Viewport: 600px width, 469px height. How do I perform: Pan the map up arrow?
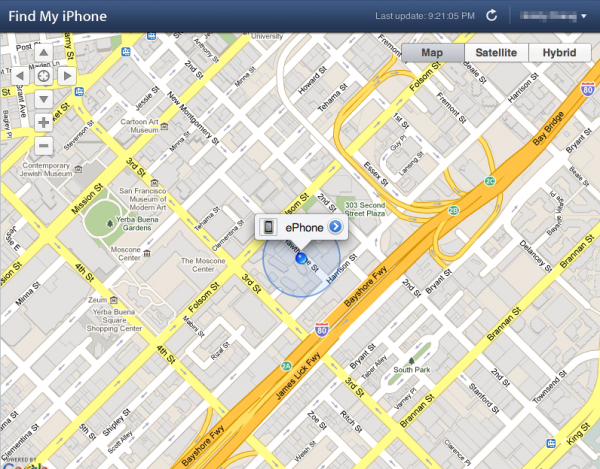click(x=44, y=53)
